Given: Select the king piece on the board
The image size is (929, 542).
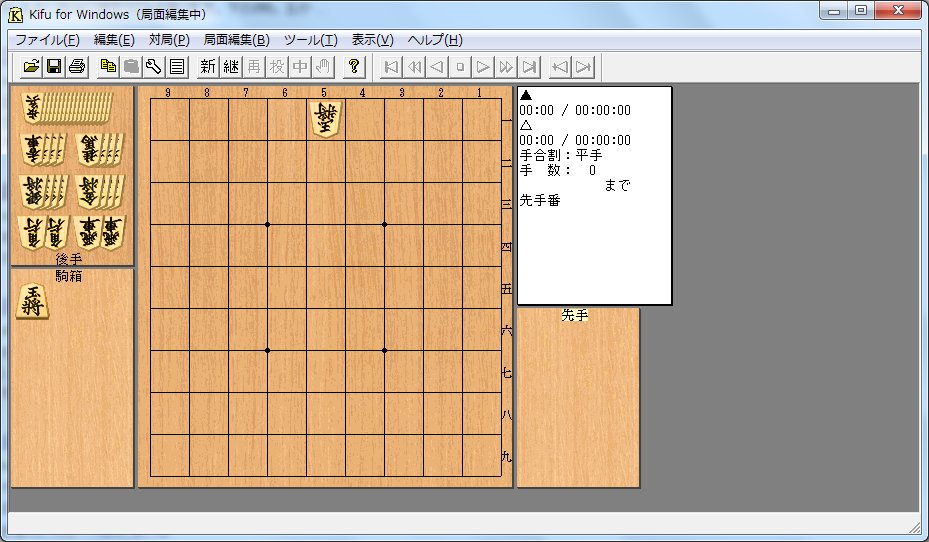Looking at the screenshot, I should click(x=326, y=119).
